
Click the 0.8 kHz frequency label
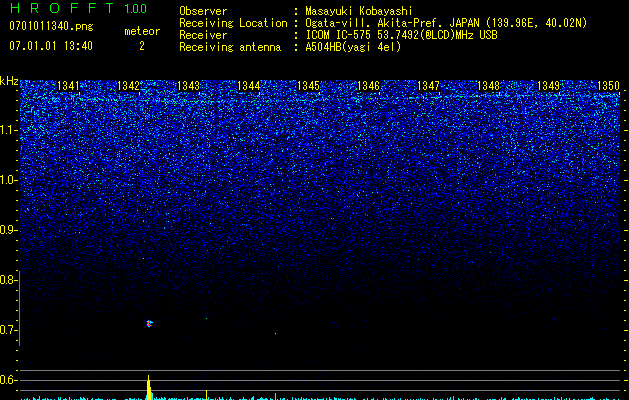[9, 280]
